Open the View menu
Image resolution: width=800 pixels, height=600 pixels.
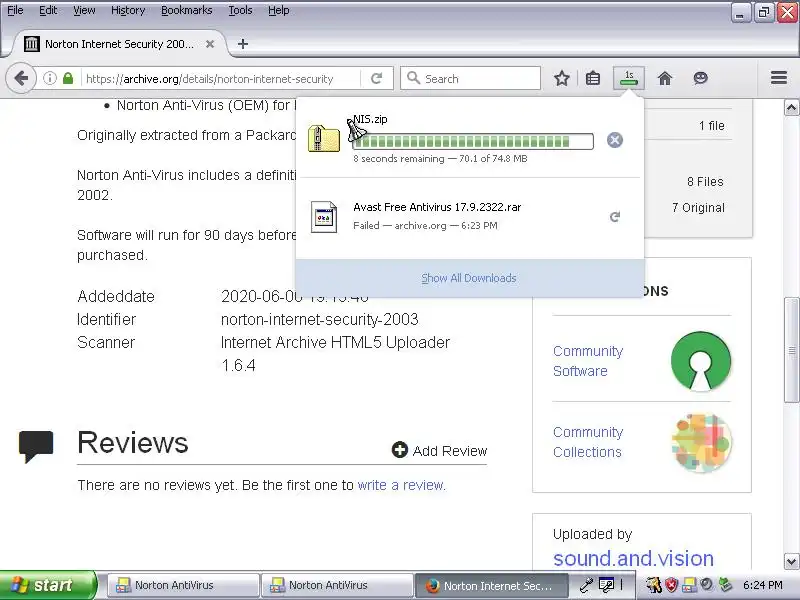coord(84,10)
